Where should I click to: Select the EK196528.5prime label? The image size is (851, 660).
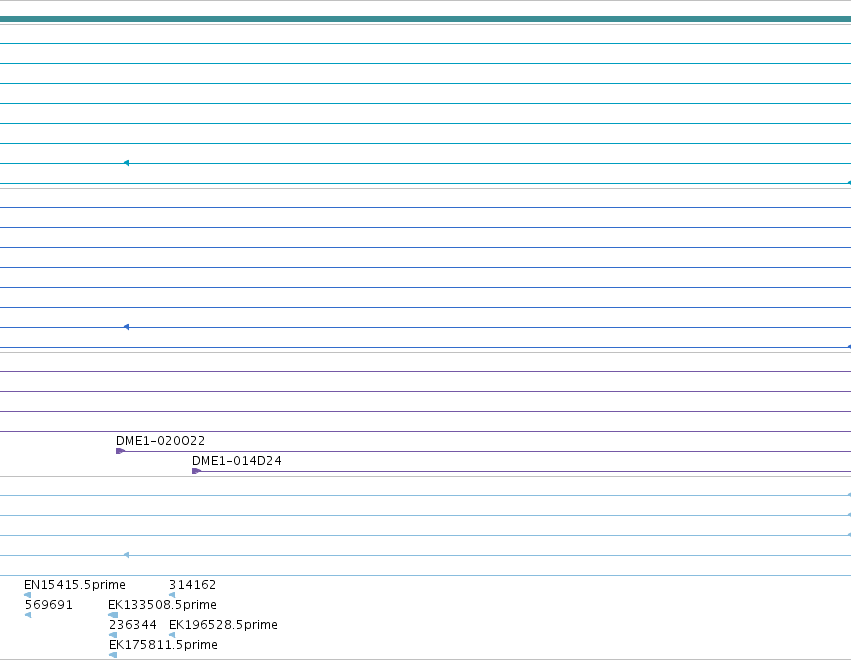click(223, 625)
